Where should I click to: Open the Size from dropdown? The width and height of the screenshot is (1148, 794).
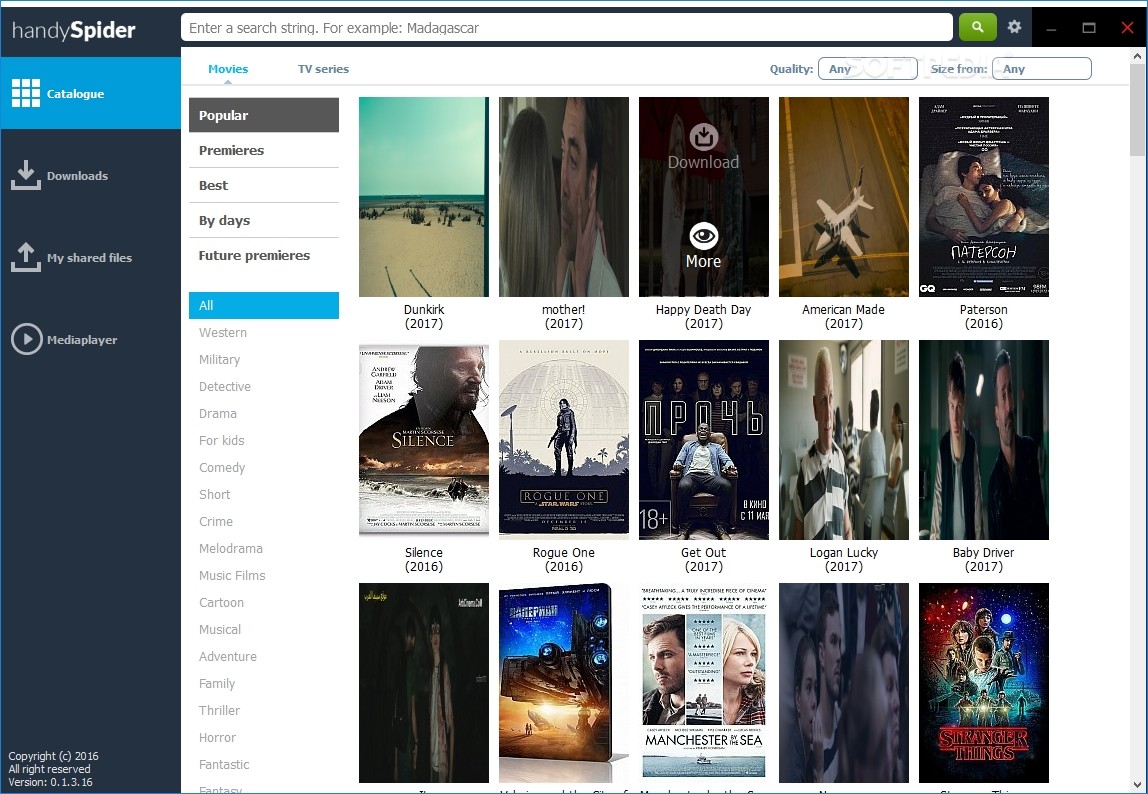click(1041, 69)
